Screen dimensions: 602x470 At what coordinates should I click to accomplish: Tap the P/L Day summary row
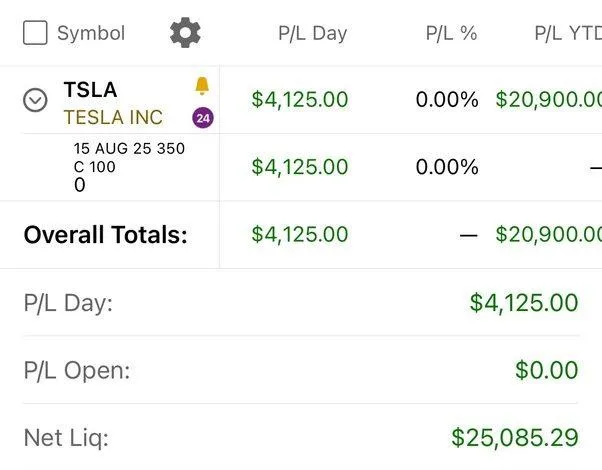point(300,302)
